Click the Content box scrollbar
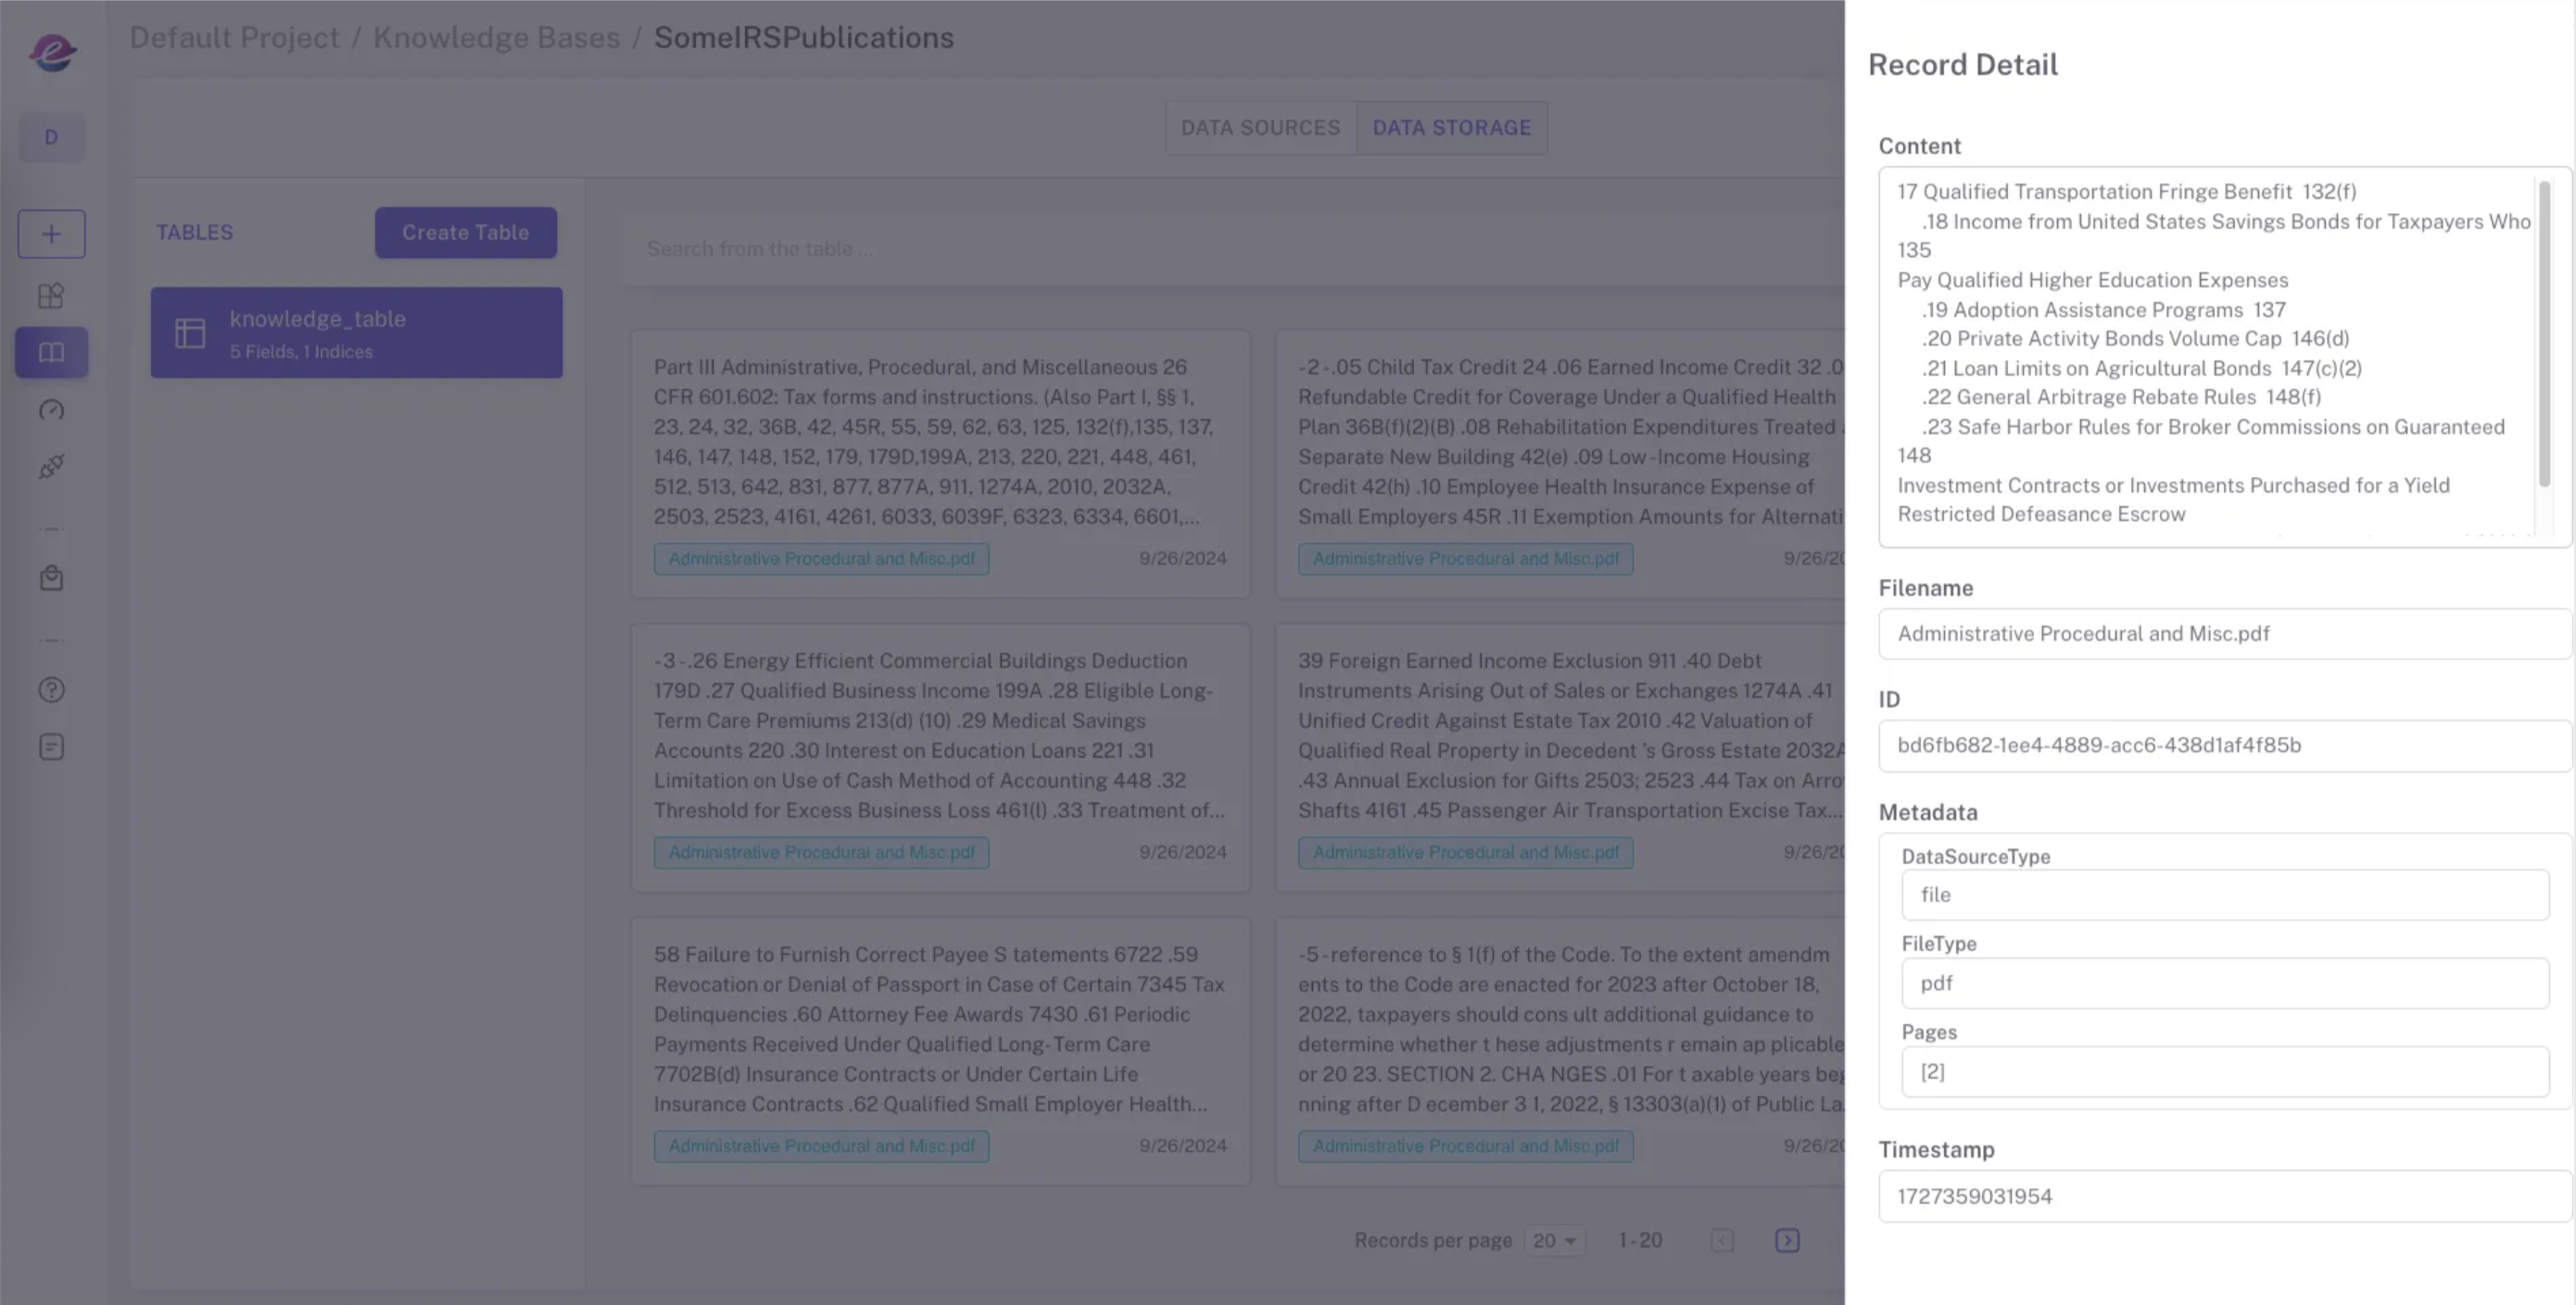The width and height of the screenshot is (2576, 1305). (2544, 334)
